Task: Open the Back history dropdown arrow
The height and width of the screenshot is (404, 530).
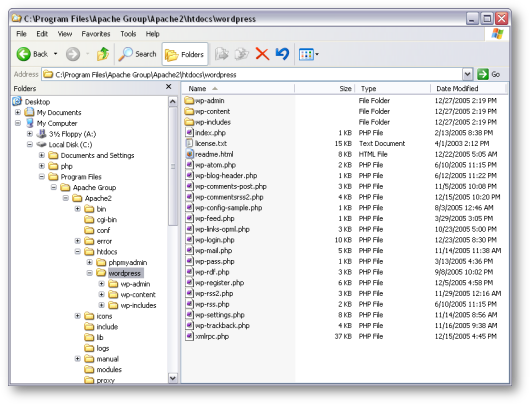Action: point(55,54)
